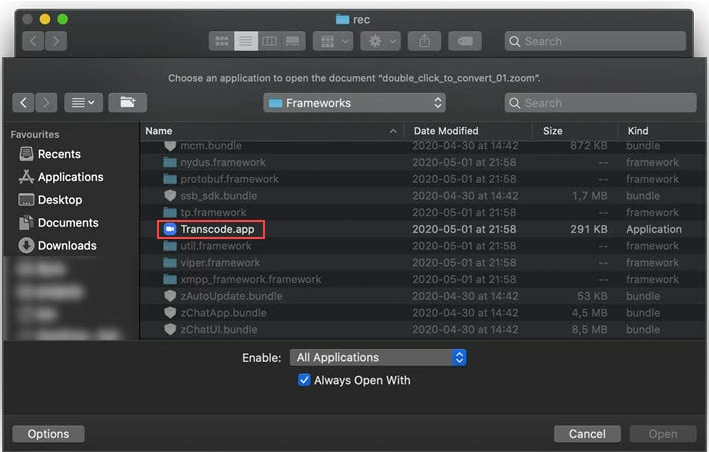Select mcm.bundle row
709x452 pixels.
pyautogui.click(x=423, y=146)
